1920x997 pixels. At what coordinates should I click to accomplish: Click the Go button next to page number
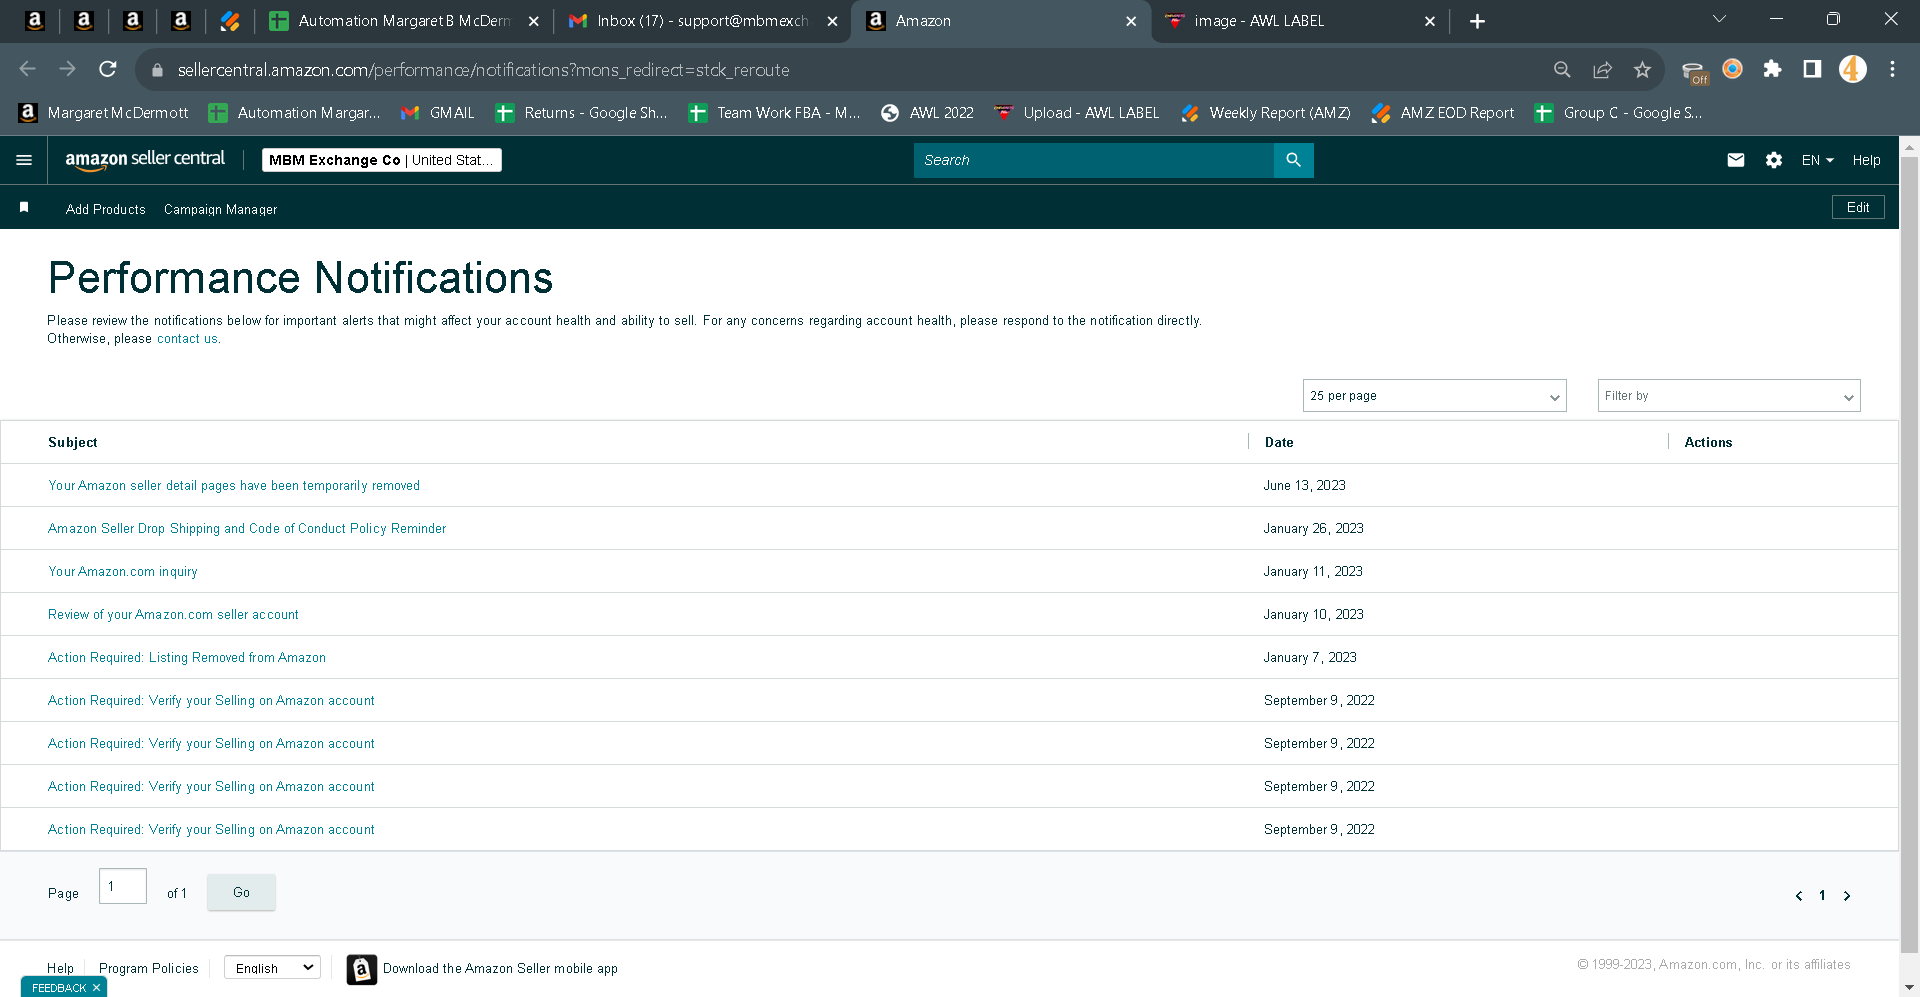point(241,892)
